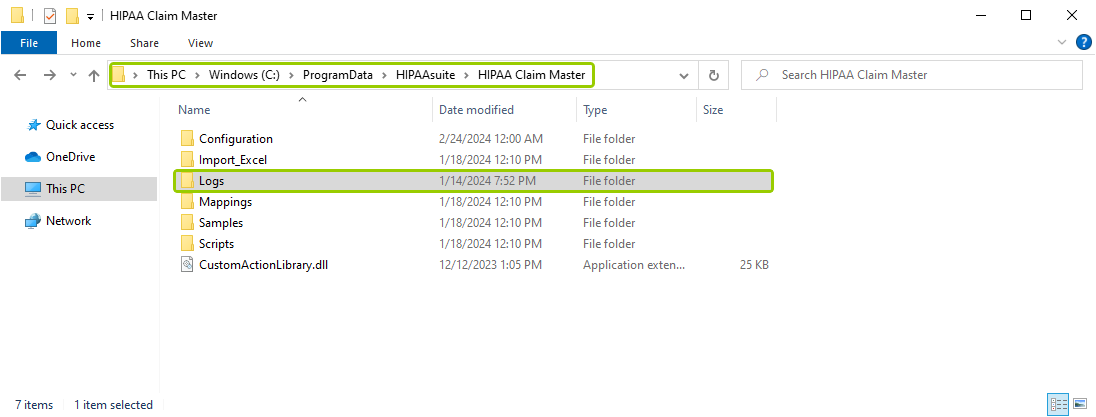Select the Configuration folder icon
The image size is (1096, 417).
(187, 138)
